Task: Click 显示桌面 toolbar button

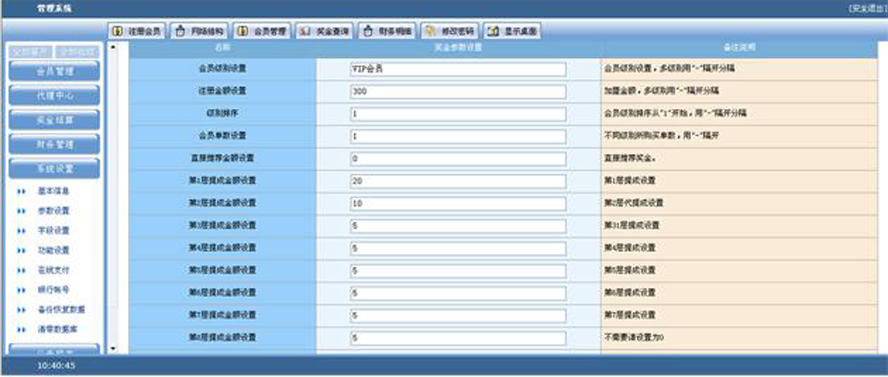Action: (513, 32)
